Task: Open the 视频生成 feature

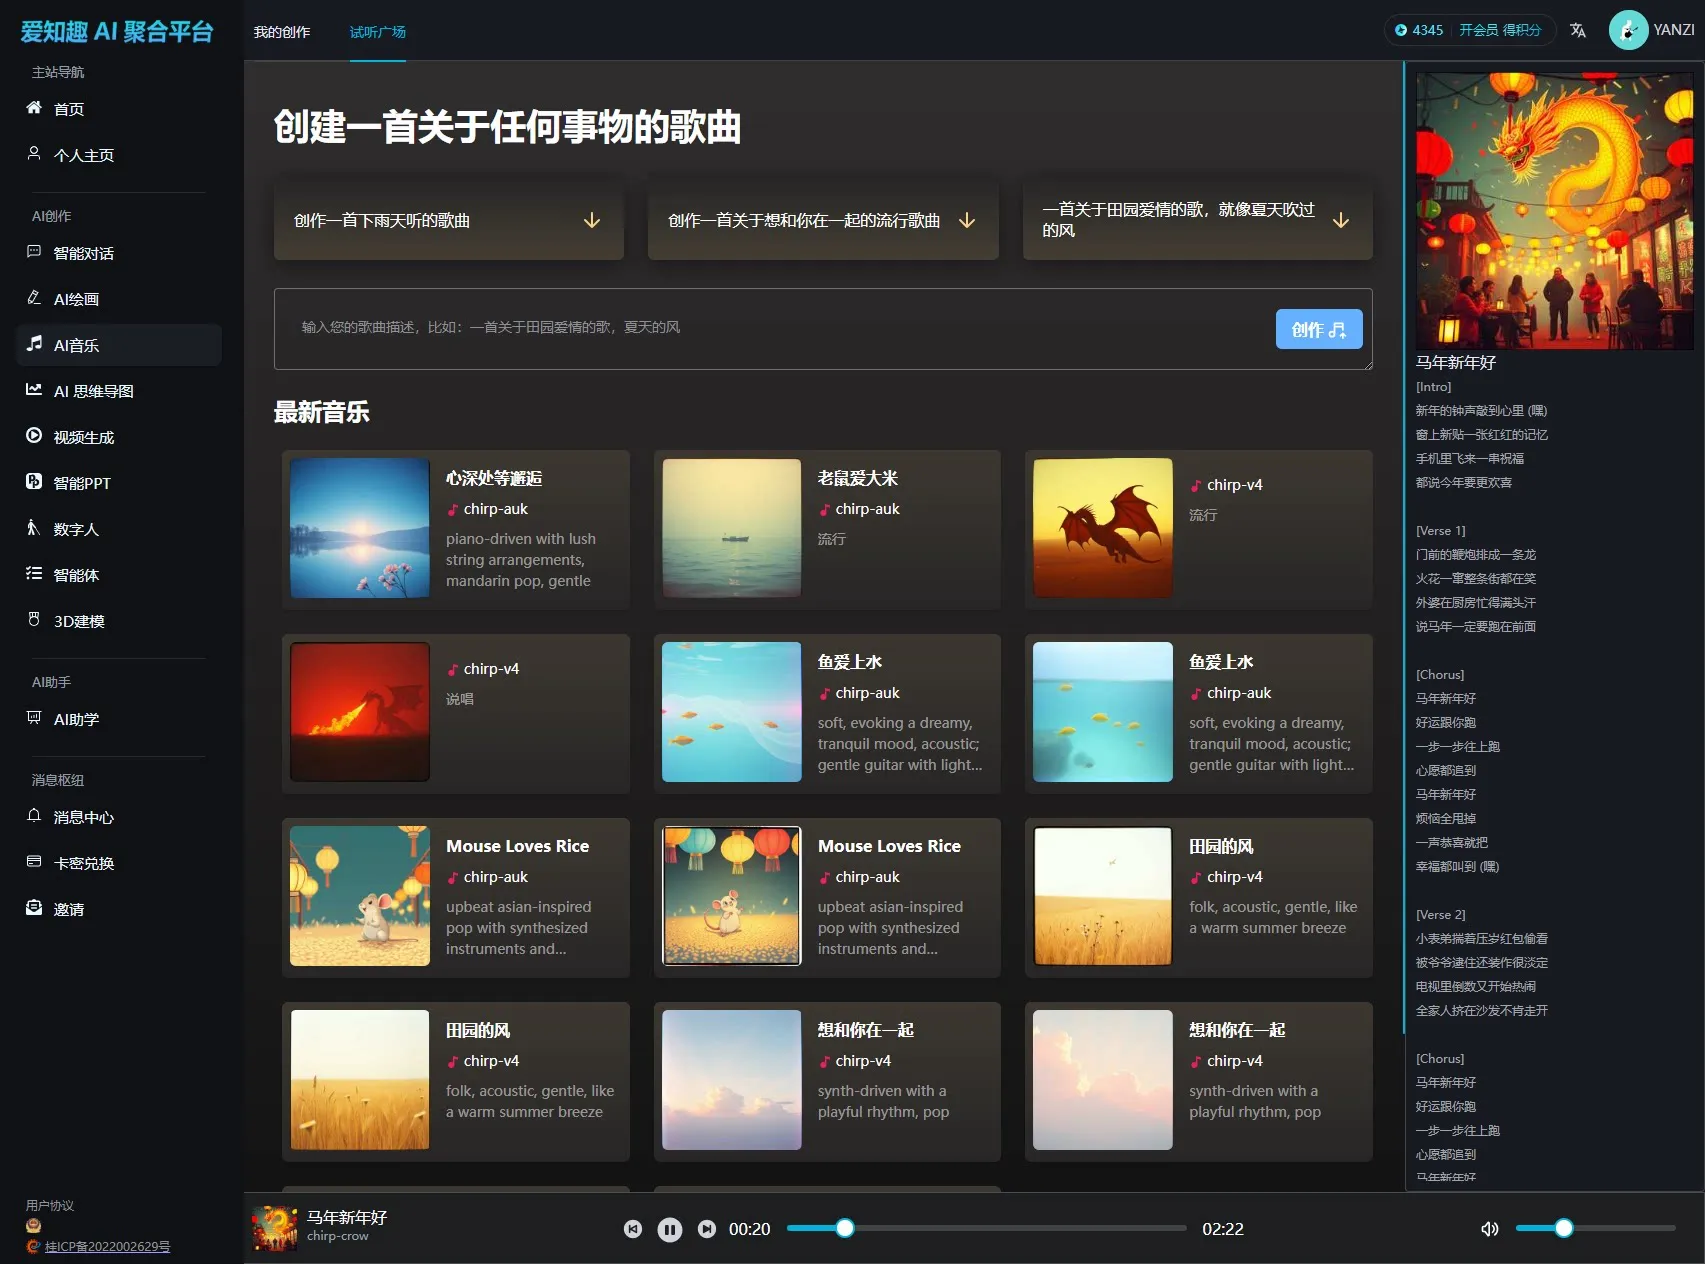Action: (x=83, y=437)
